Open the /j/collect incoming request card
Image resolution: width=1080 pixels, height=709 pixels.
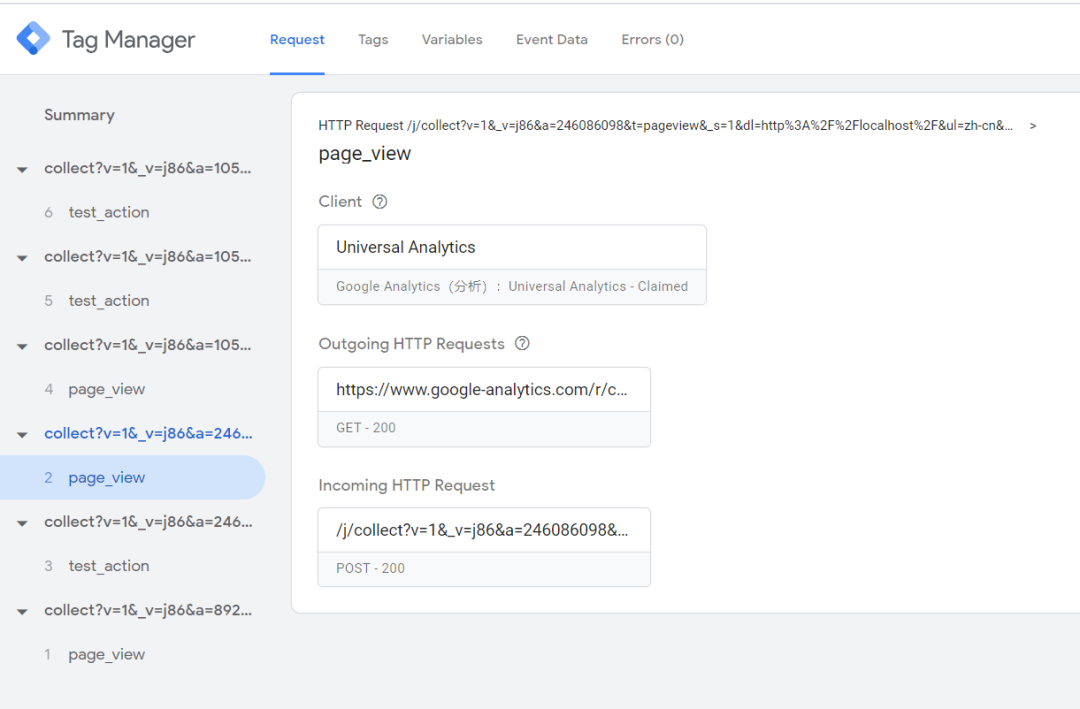(x=484, y=547)
